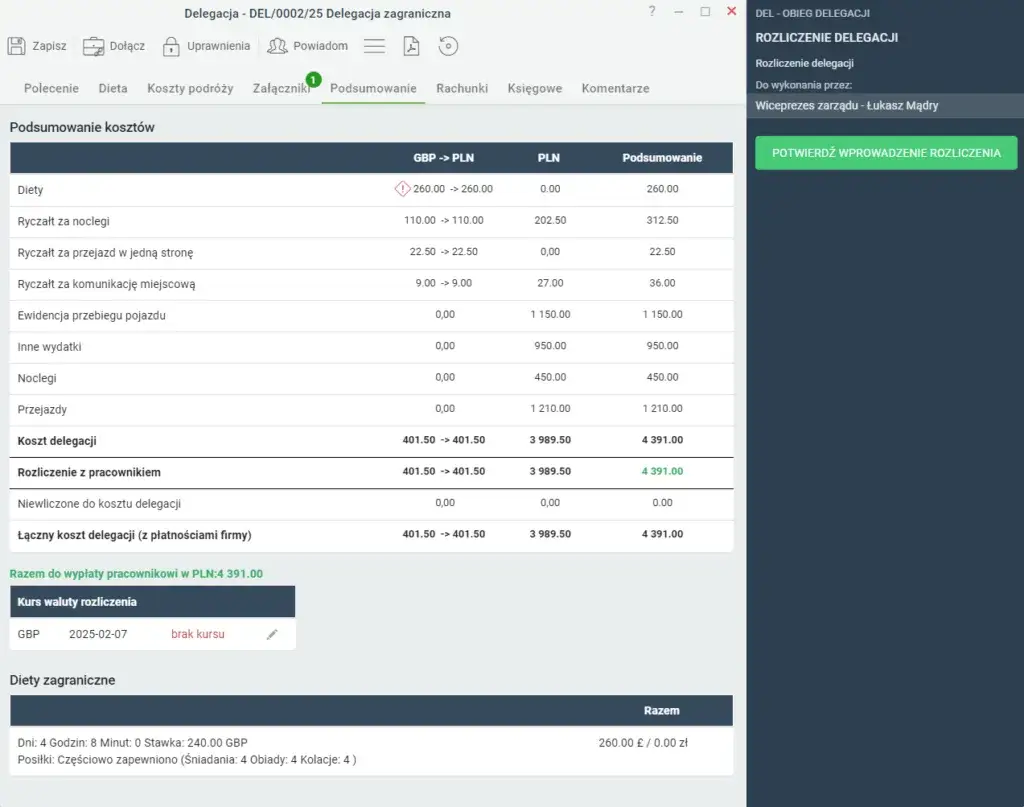This screenshot has width=1024, height=807.
Task: Go to Koszty podróży tab
Action: (x=190, y=88)
